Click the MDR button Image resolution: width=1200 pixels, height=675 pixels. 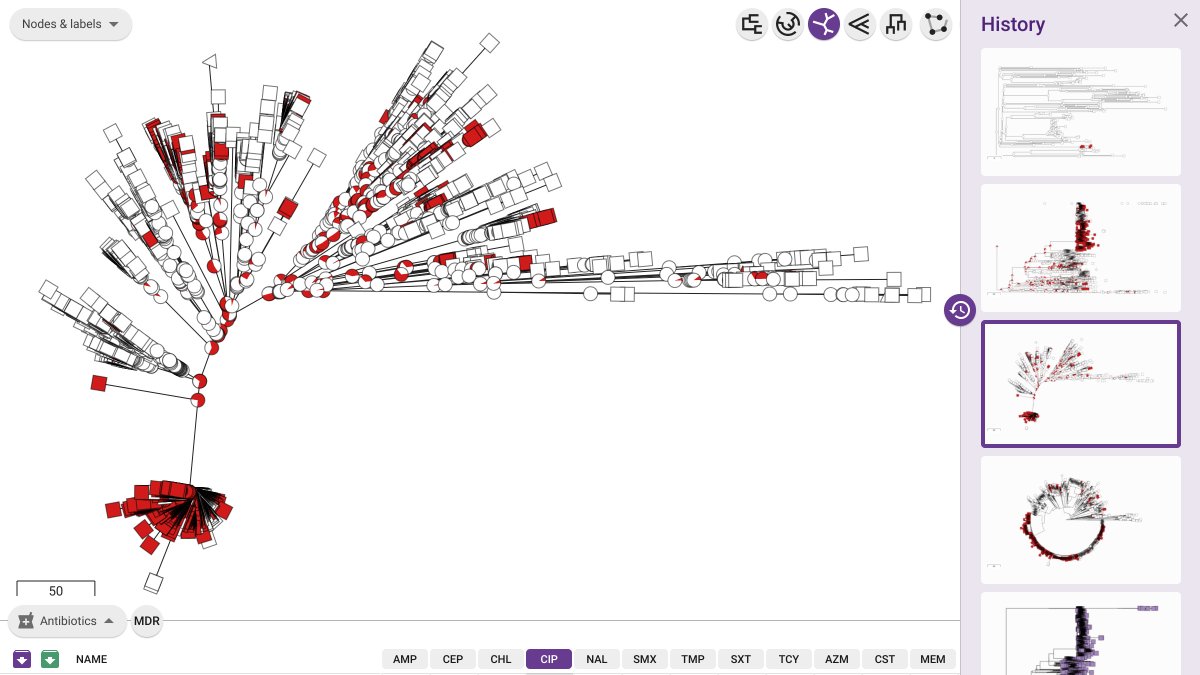147,621
